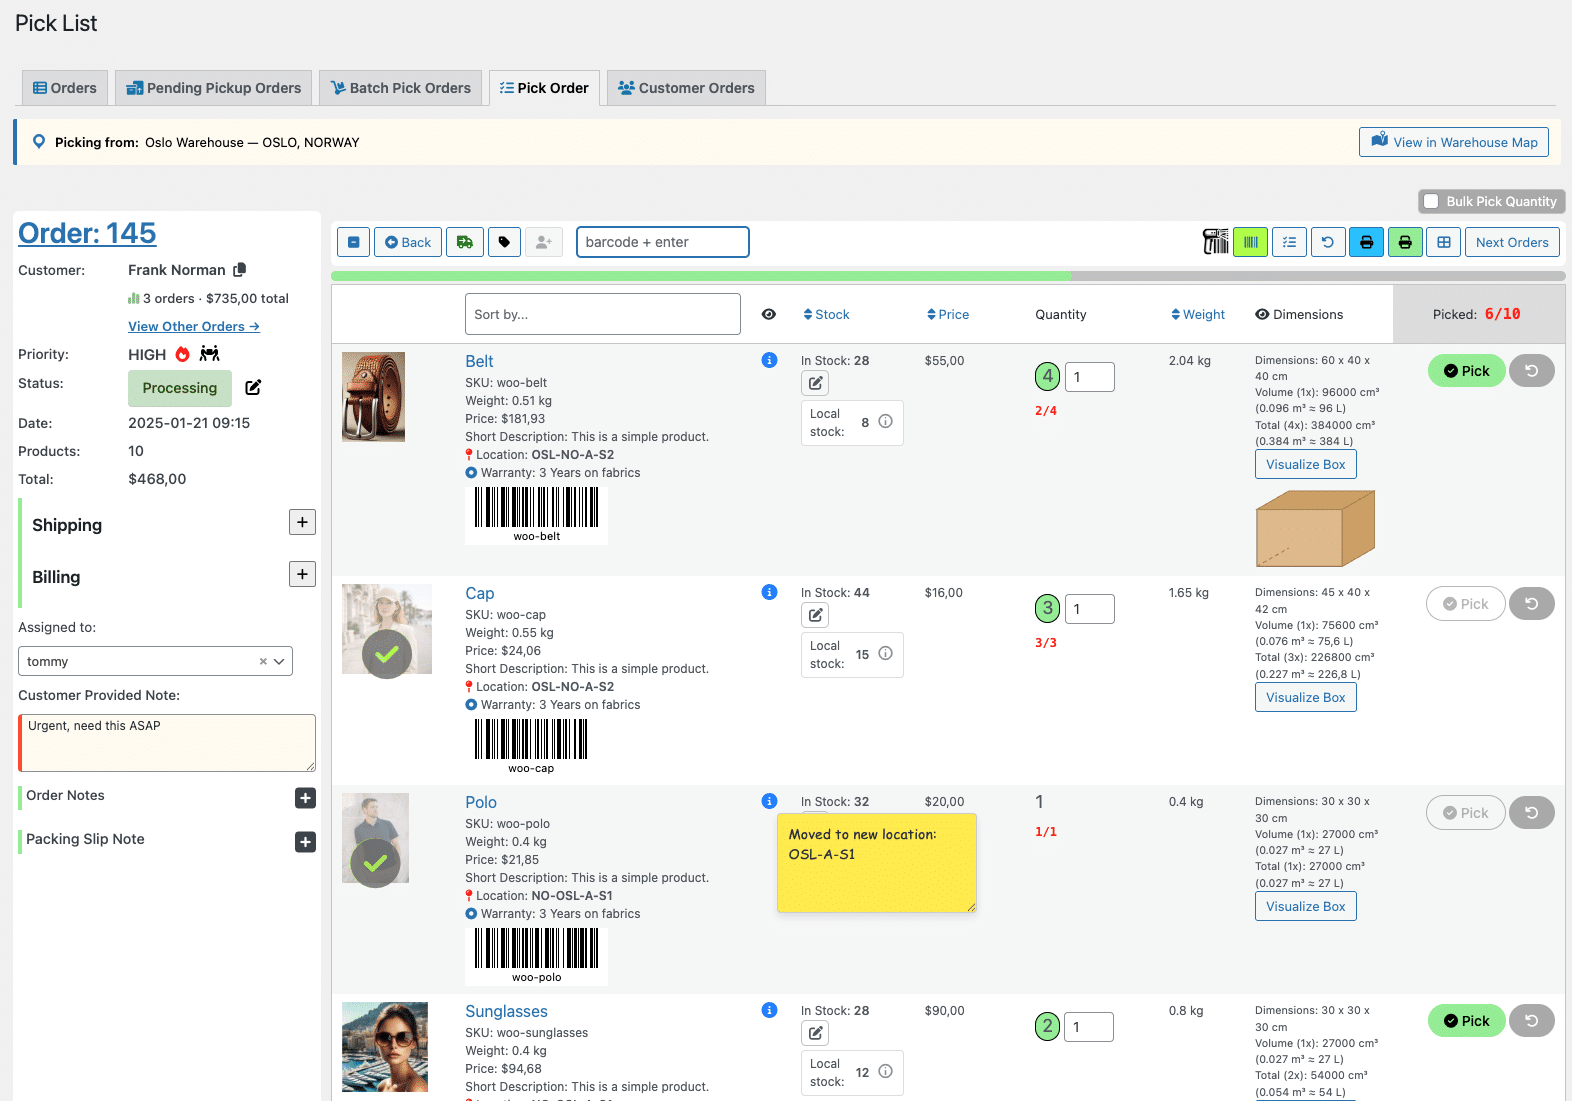Click the barcode + enter input field
Screen dimensions: 1572x1101
(x=662, y=242)
